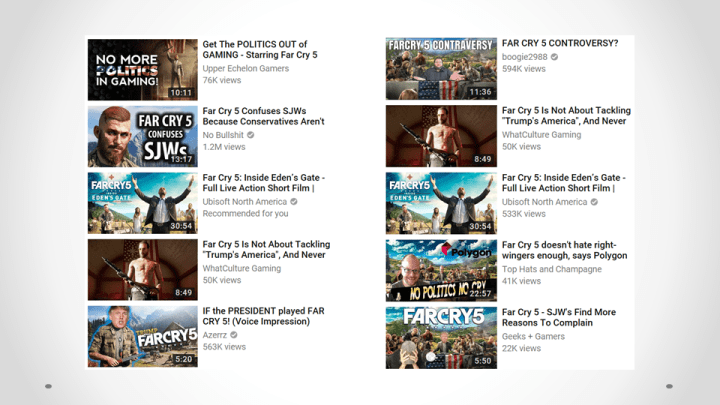Image resolution: width=720 pixels, height=405 pixels.
Task: Open the 'FAR CRY 5 CONFUSES SJWs' thumbnail
Action: (x=143, y=136)
